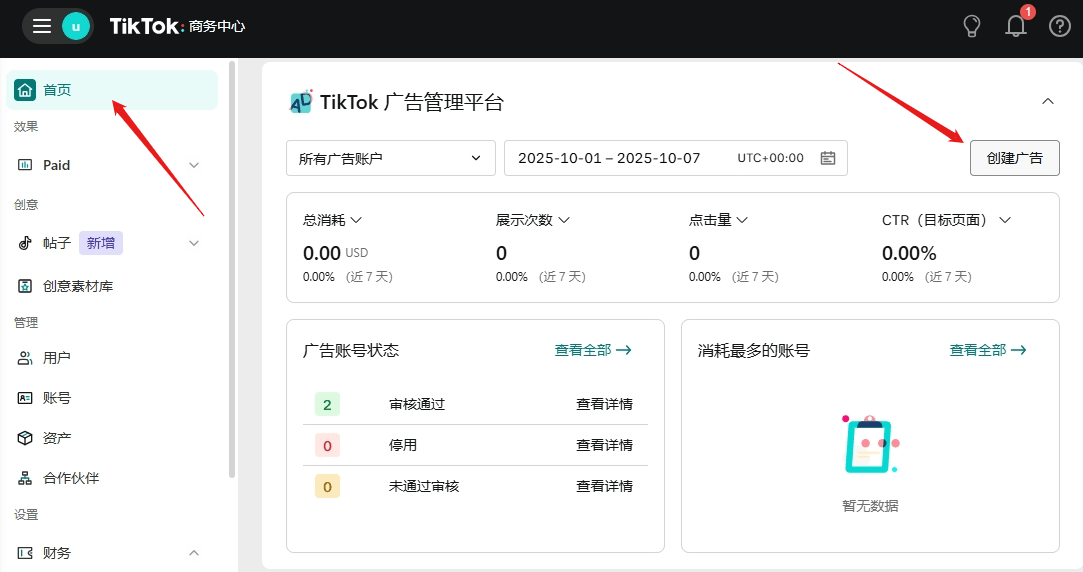Image resolution: width=1083 pixels, height=572 pixels.
Task: Open the calendar icon in date range
Action: pyautogui.click(x=828, y=158)
